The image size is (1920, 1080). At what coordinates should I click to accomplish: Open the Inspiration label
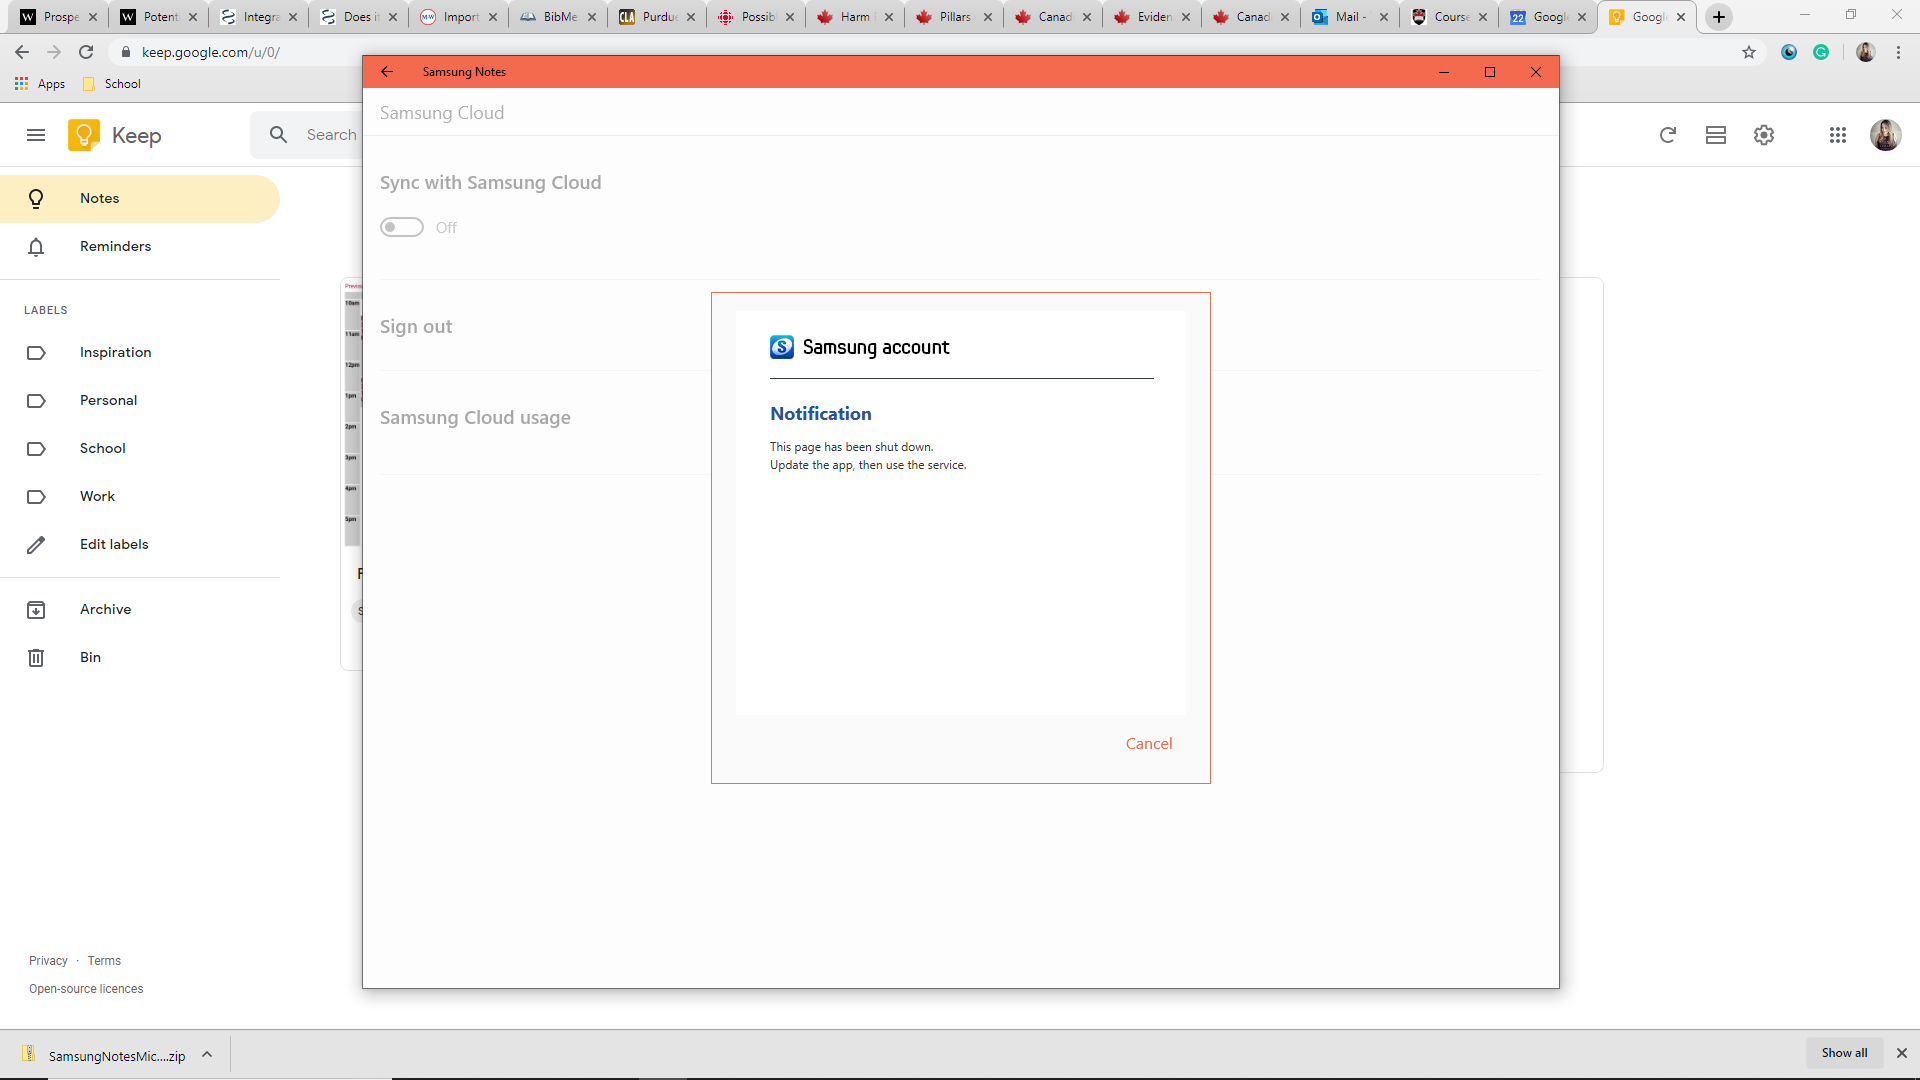[140, 352]
